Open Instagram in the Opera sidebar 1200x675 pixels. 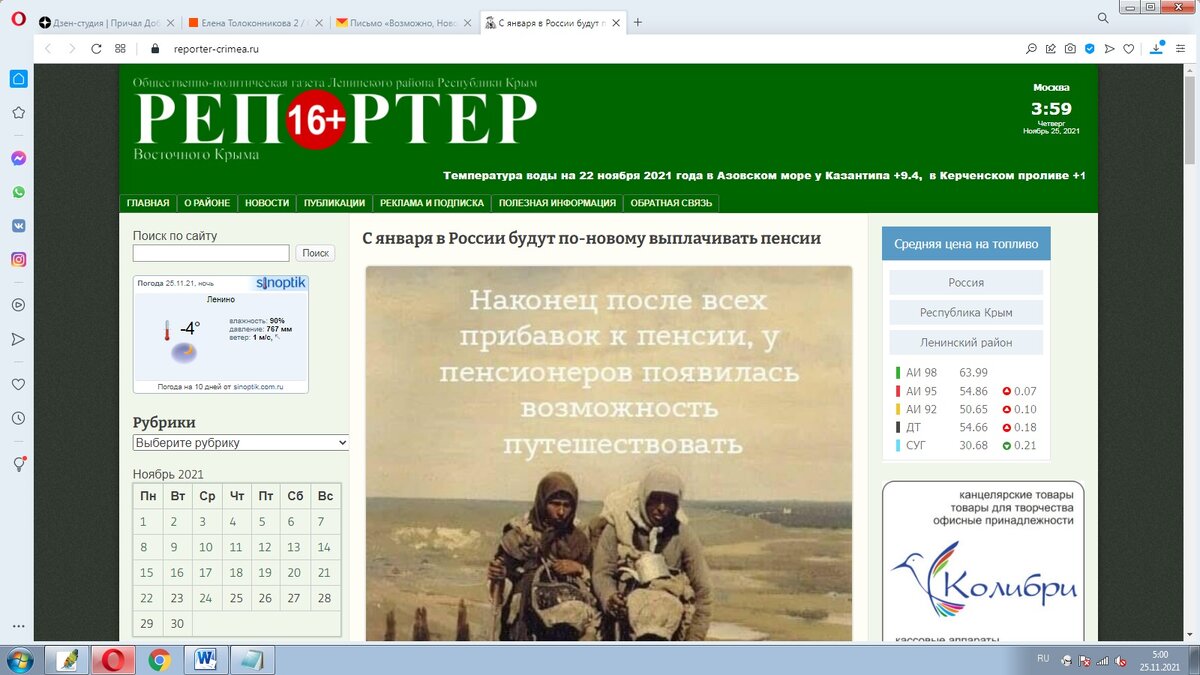point(18,259)
